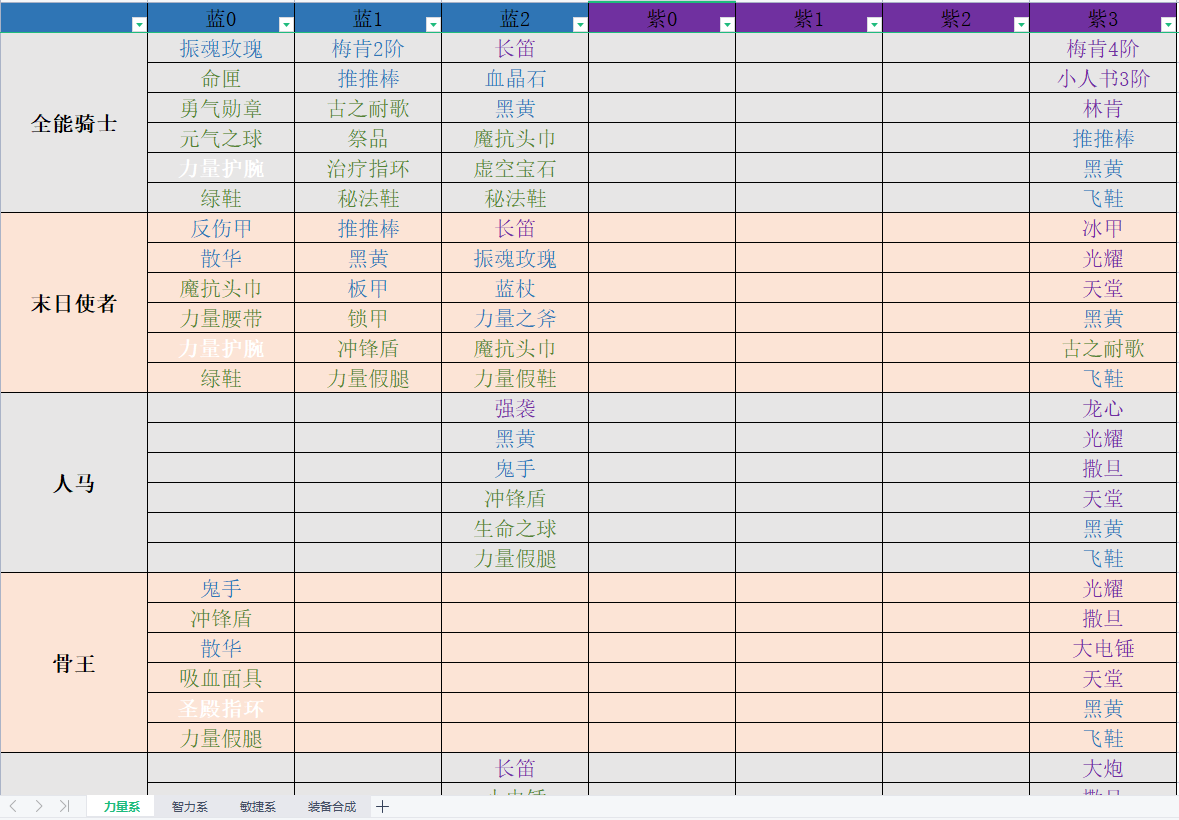This screenshot has width=1179, height=820.
Task: Go to next sheet using right arrow
Action: (39, 806)
